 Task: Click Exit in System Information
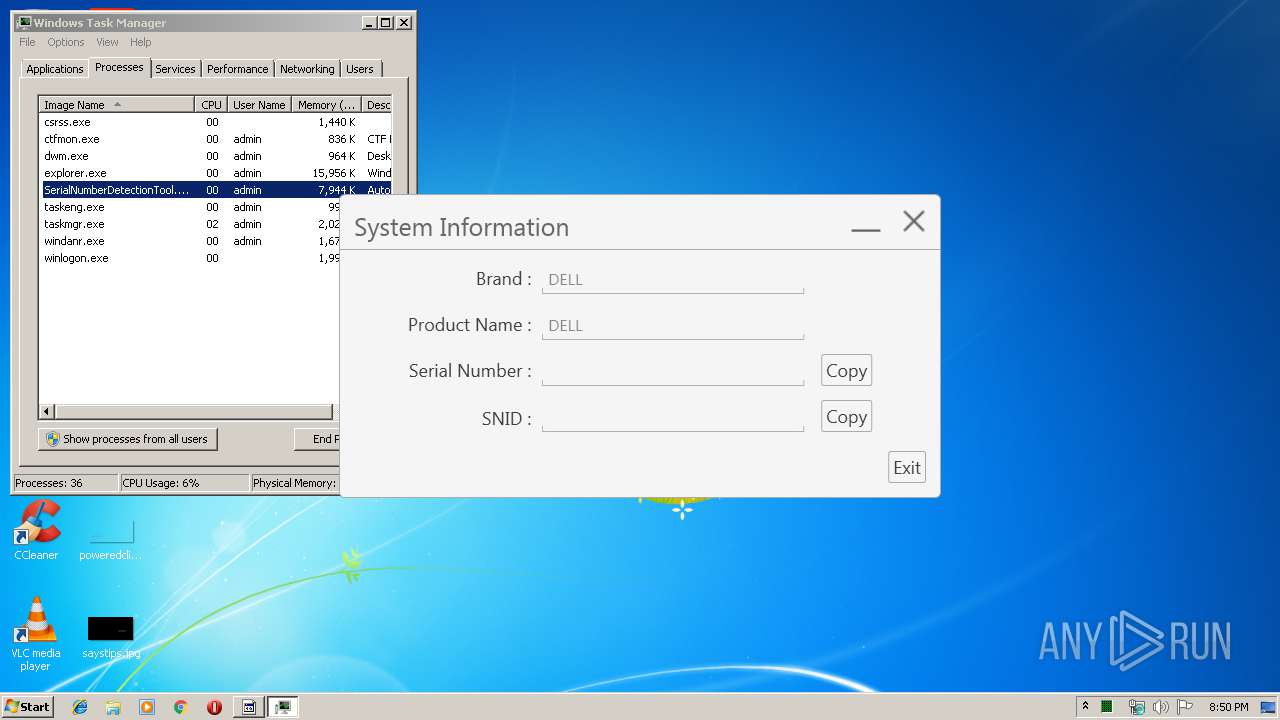coord(907,467)
